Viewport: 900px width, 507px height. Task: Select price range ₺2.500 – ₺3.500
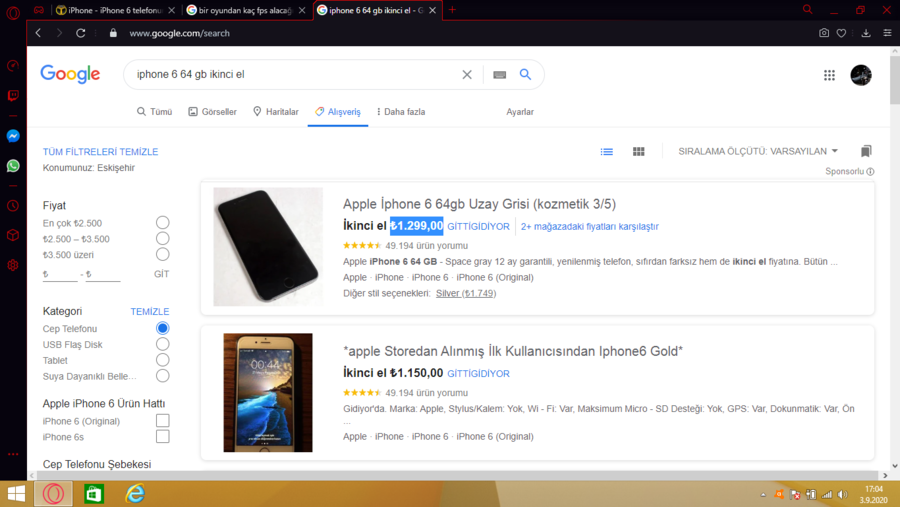click(x=162, y=238)
